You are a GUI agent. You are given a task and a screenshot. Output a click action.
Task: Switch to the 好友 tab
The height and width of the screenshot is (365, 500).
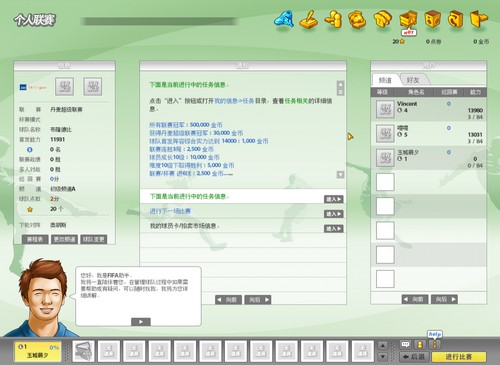tap(413, 80)
